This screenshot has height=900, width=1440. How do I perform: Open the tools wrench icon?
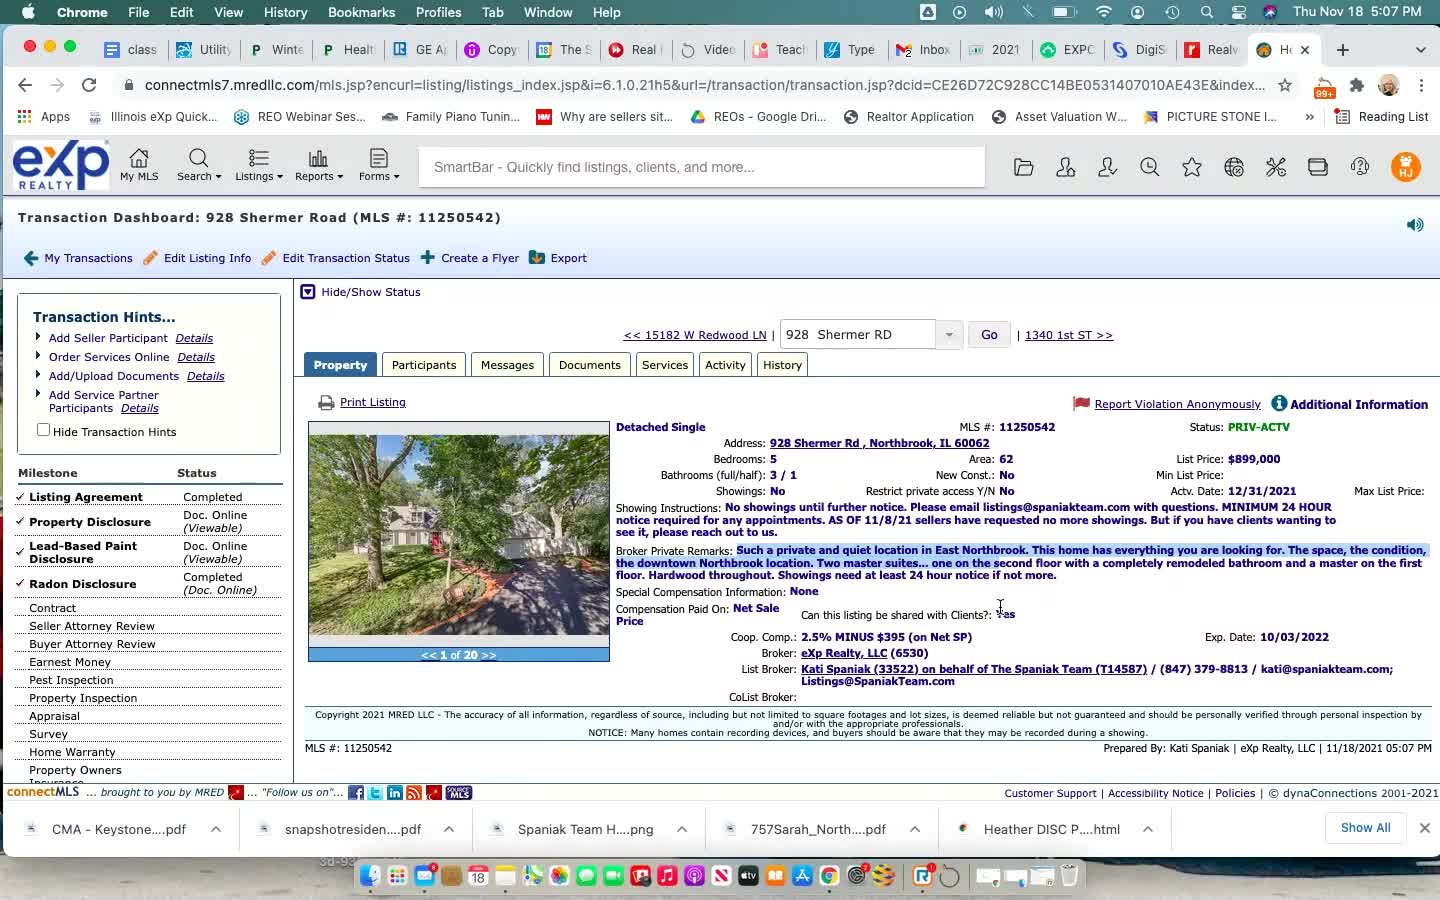click(x=1276, y=167)
